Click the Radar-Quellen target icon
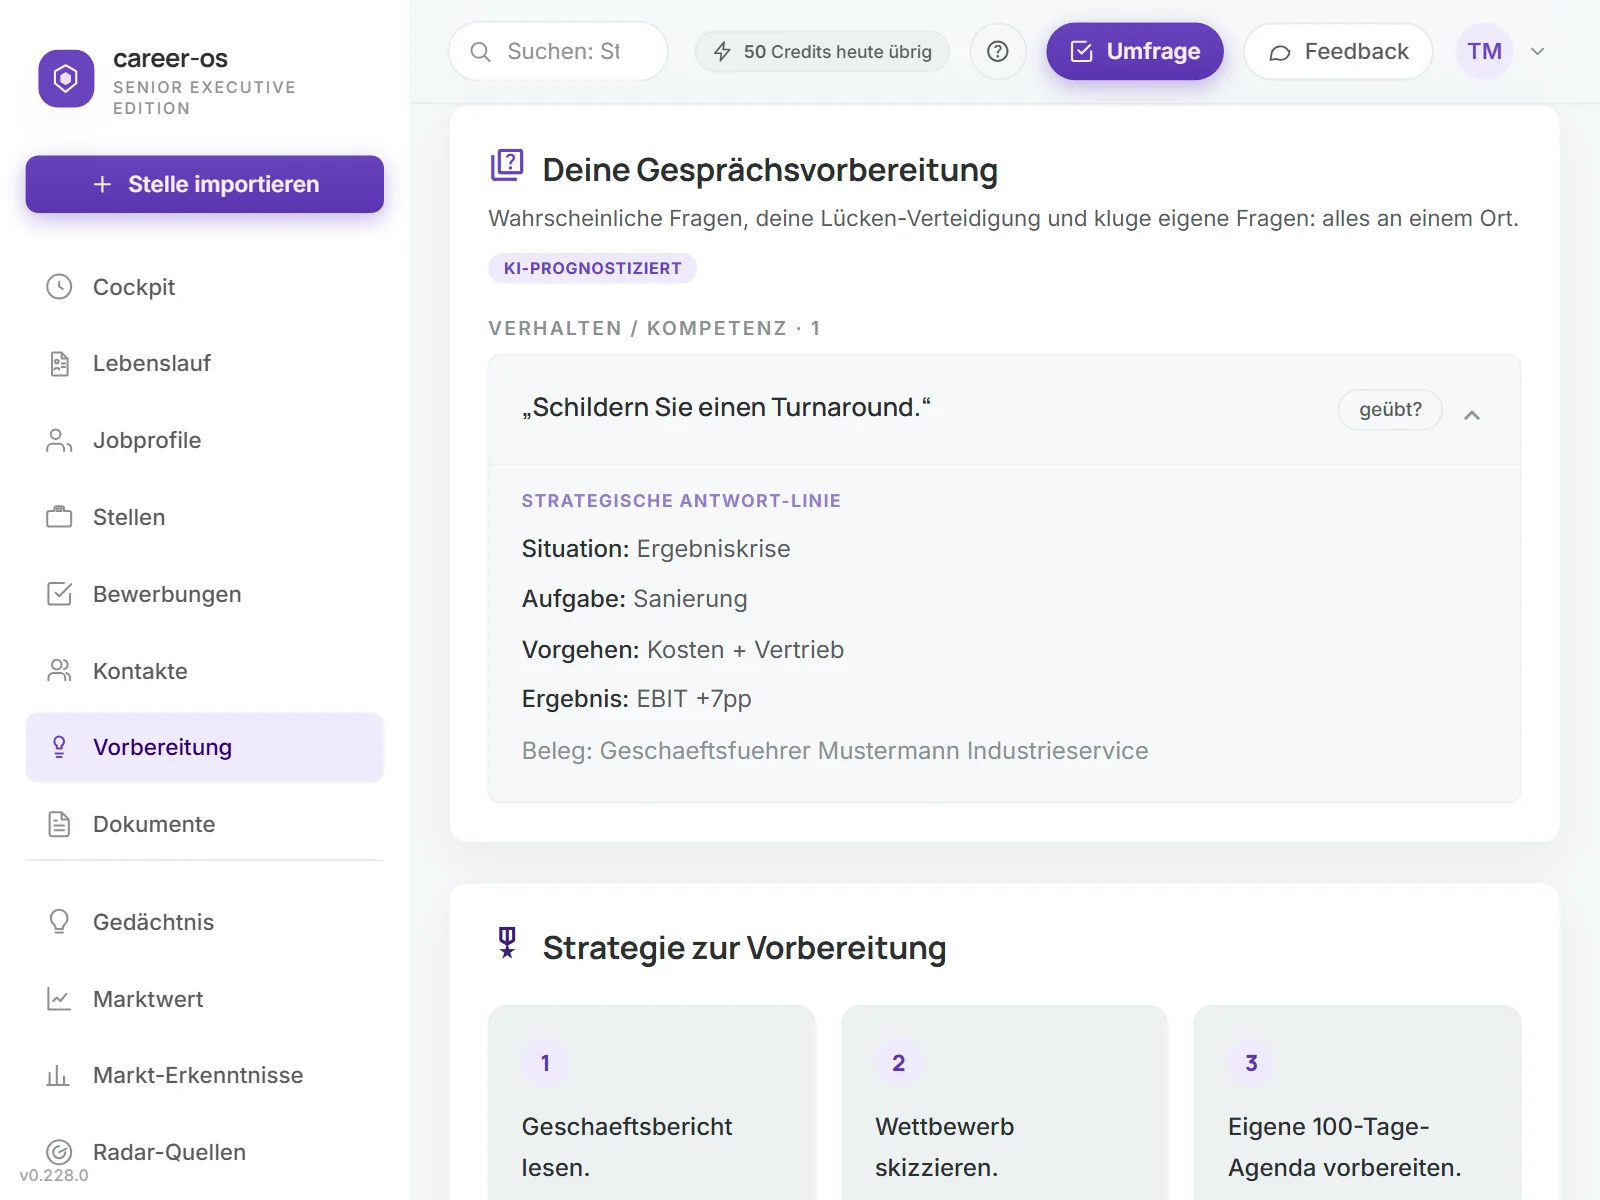This screenshot has height=1200, width=1600. (59, 1152)
